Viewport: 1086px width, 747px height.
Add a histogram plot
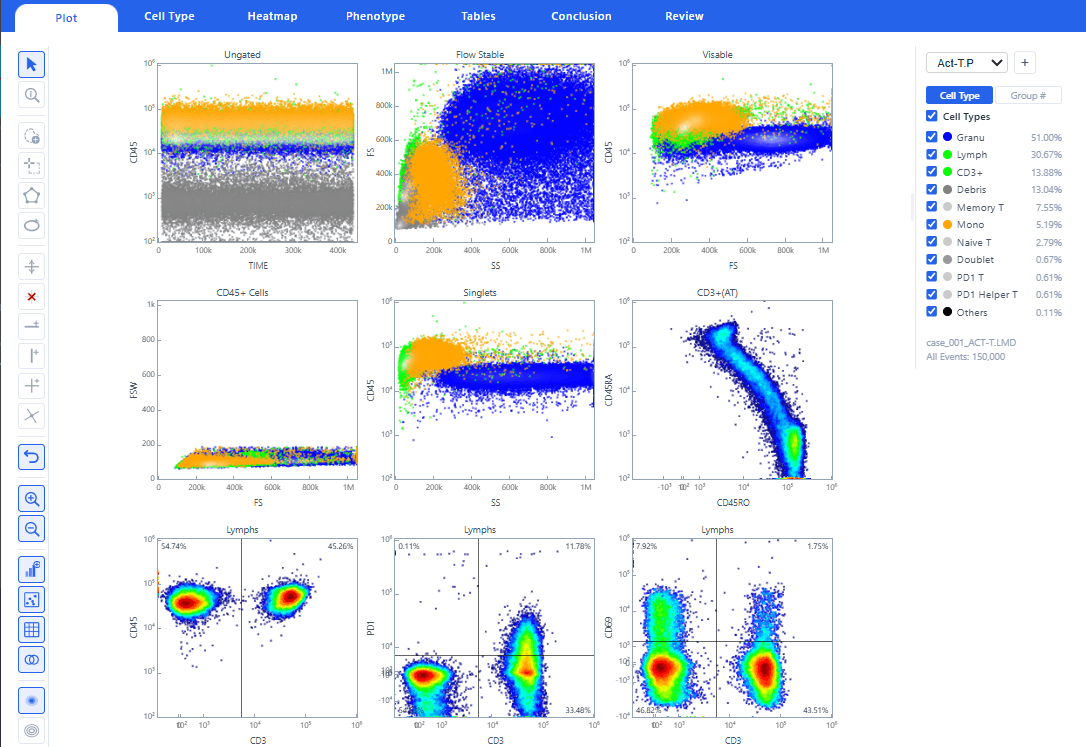[x=31, y=570]
